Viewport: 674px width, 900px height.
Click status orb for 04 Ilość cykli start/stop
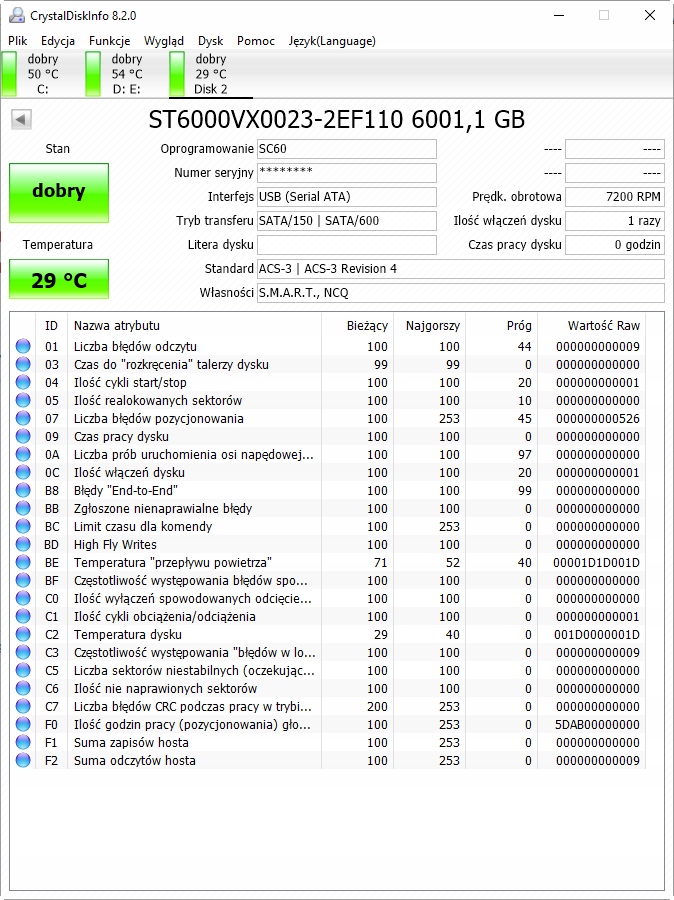point(23,382)
